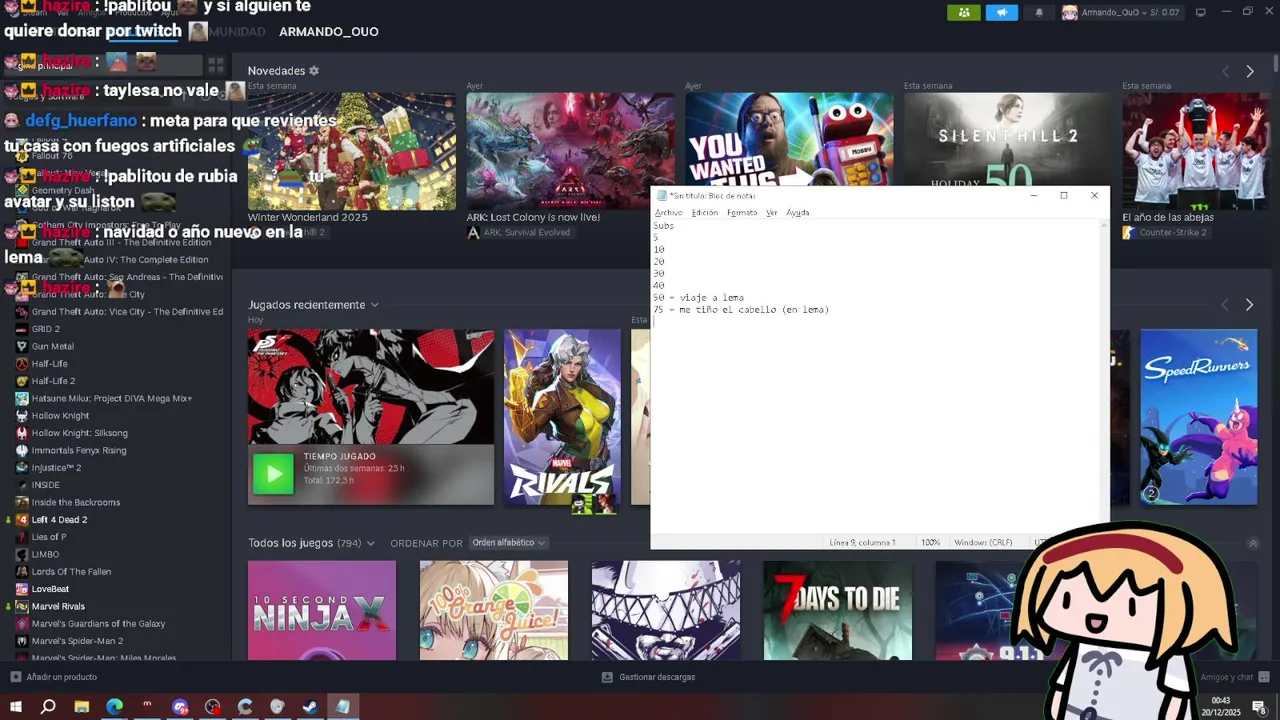Open ARMANDO_OUO profile tab in Steam
The image size is (1280, 720).
click(328, 32)
